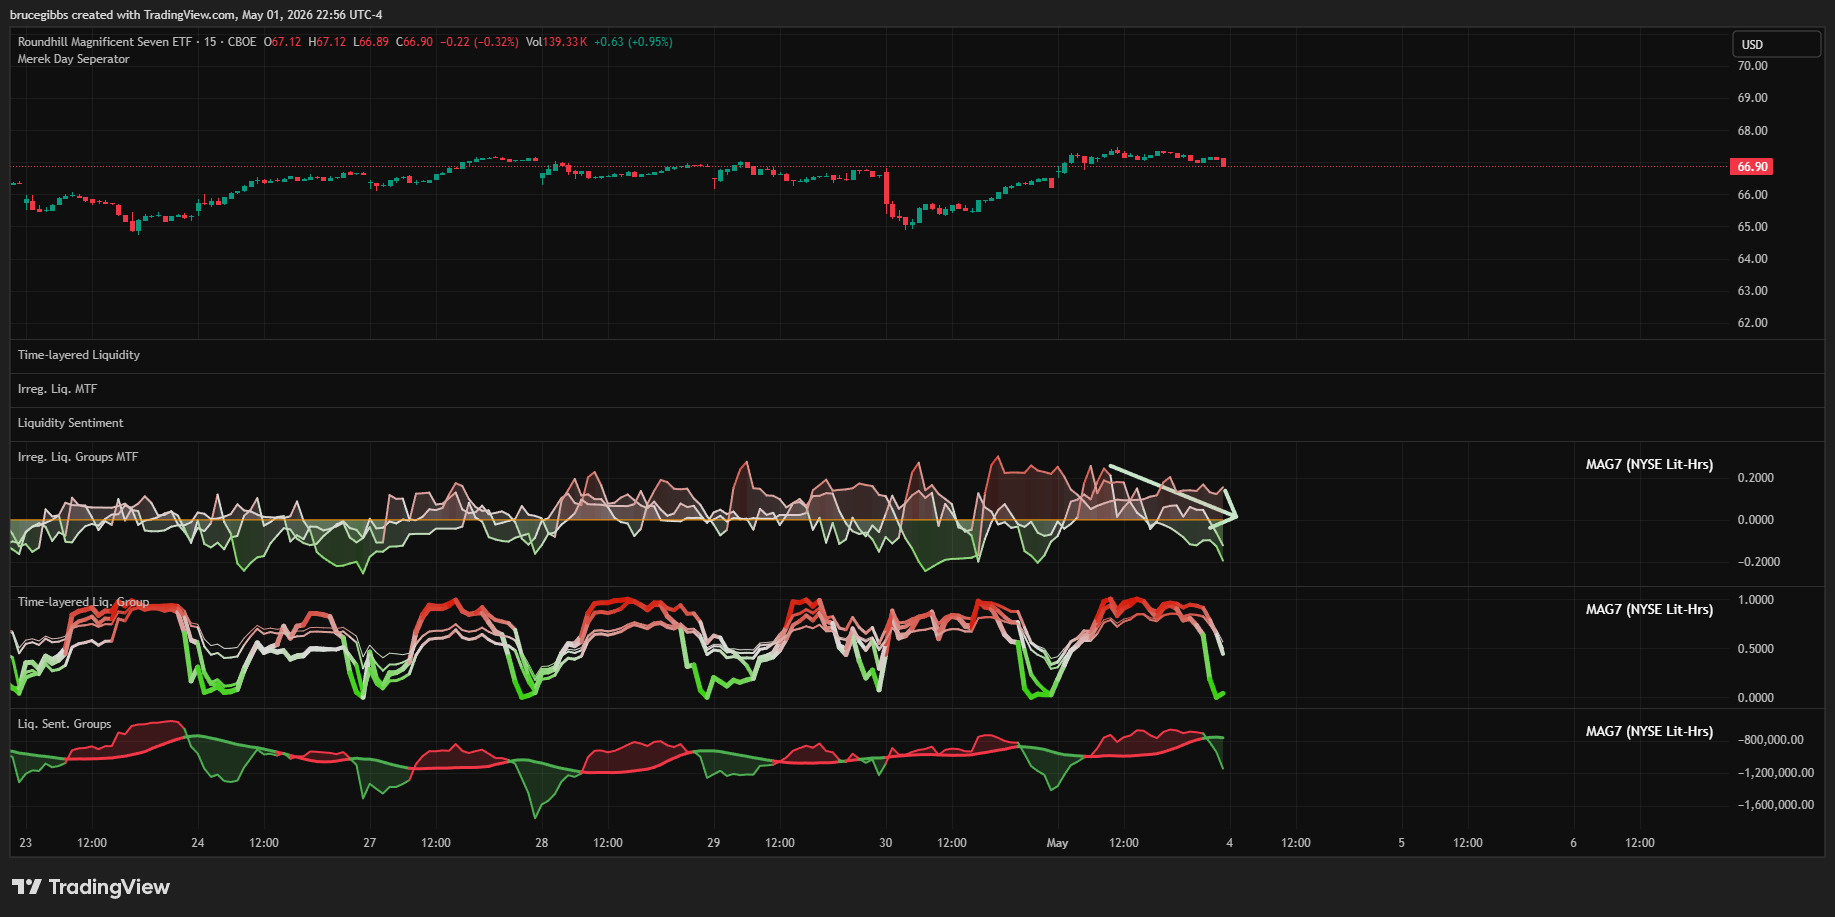Expand the Liquidity Sentiment pane

click(x=70, y=423)
